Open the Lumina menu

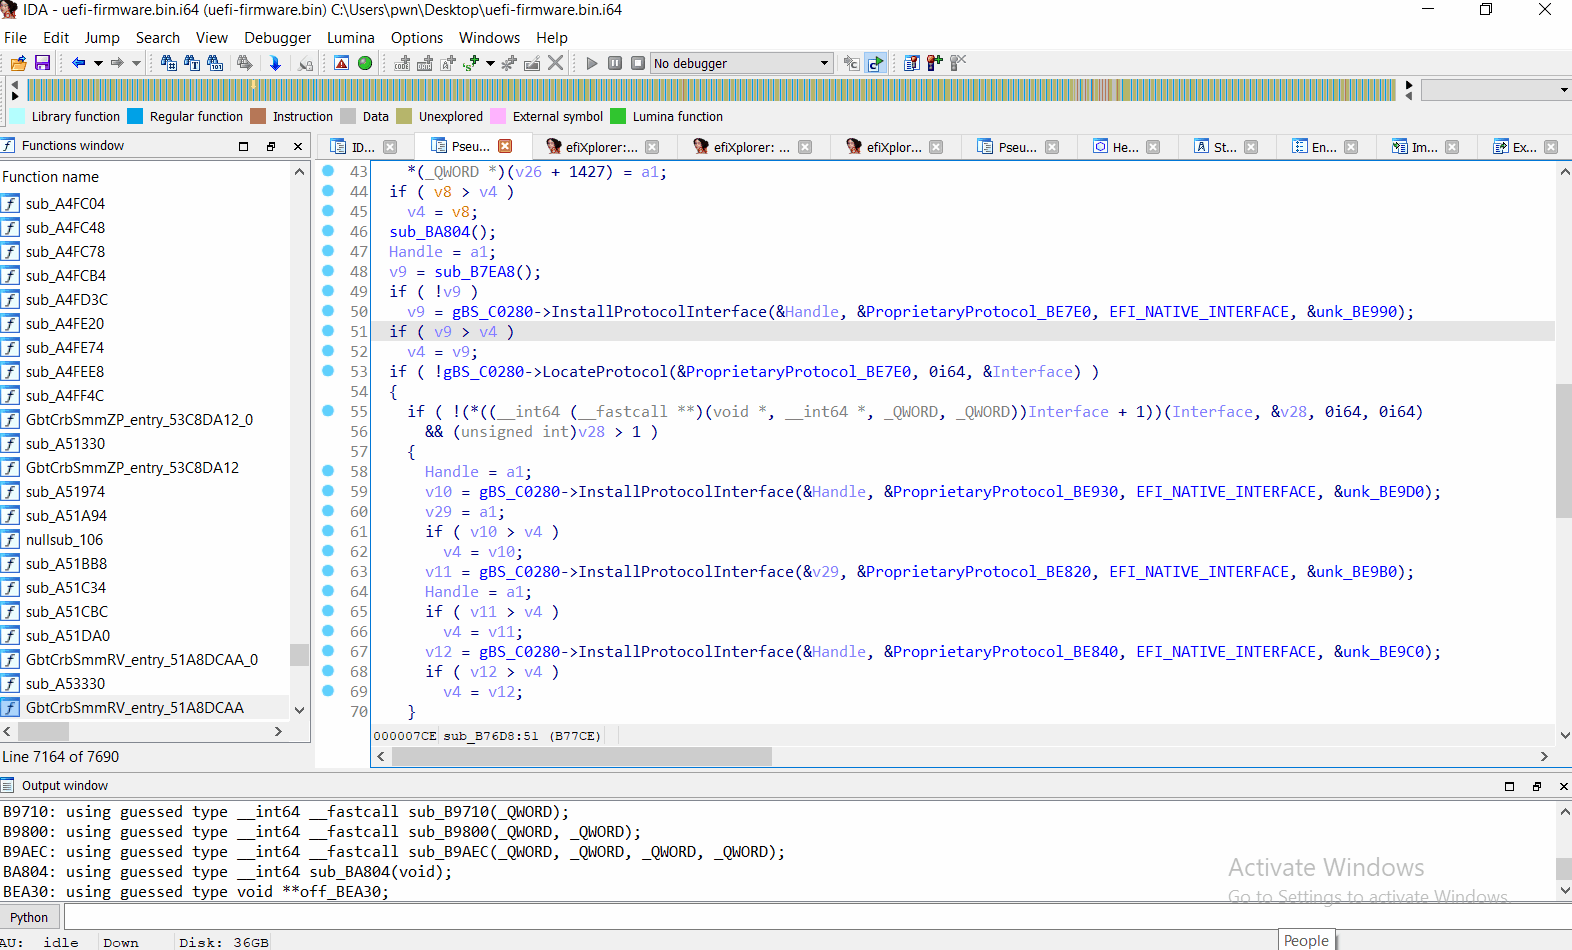coord(351,38)
